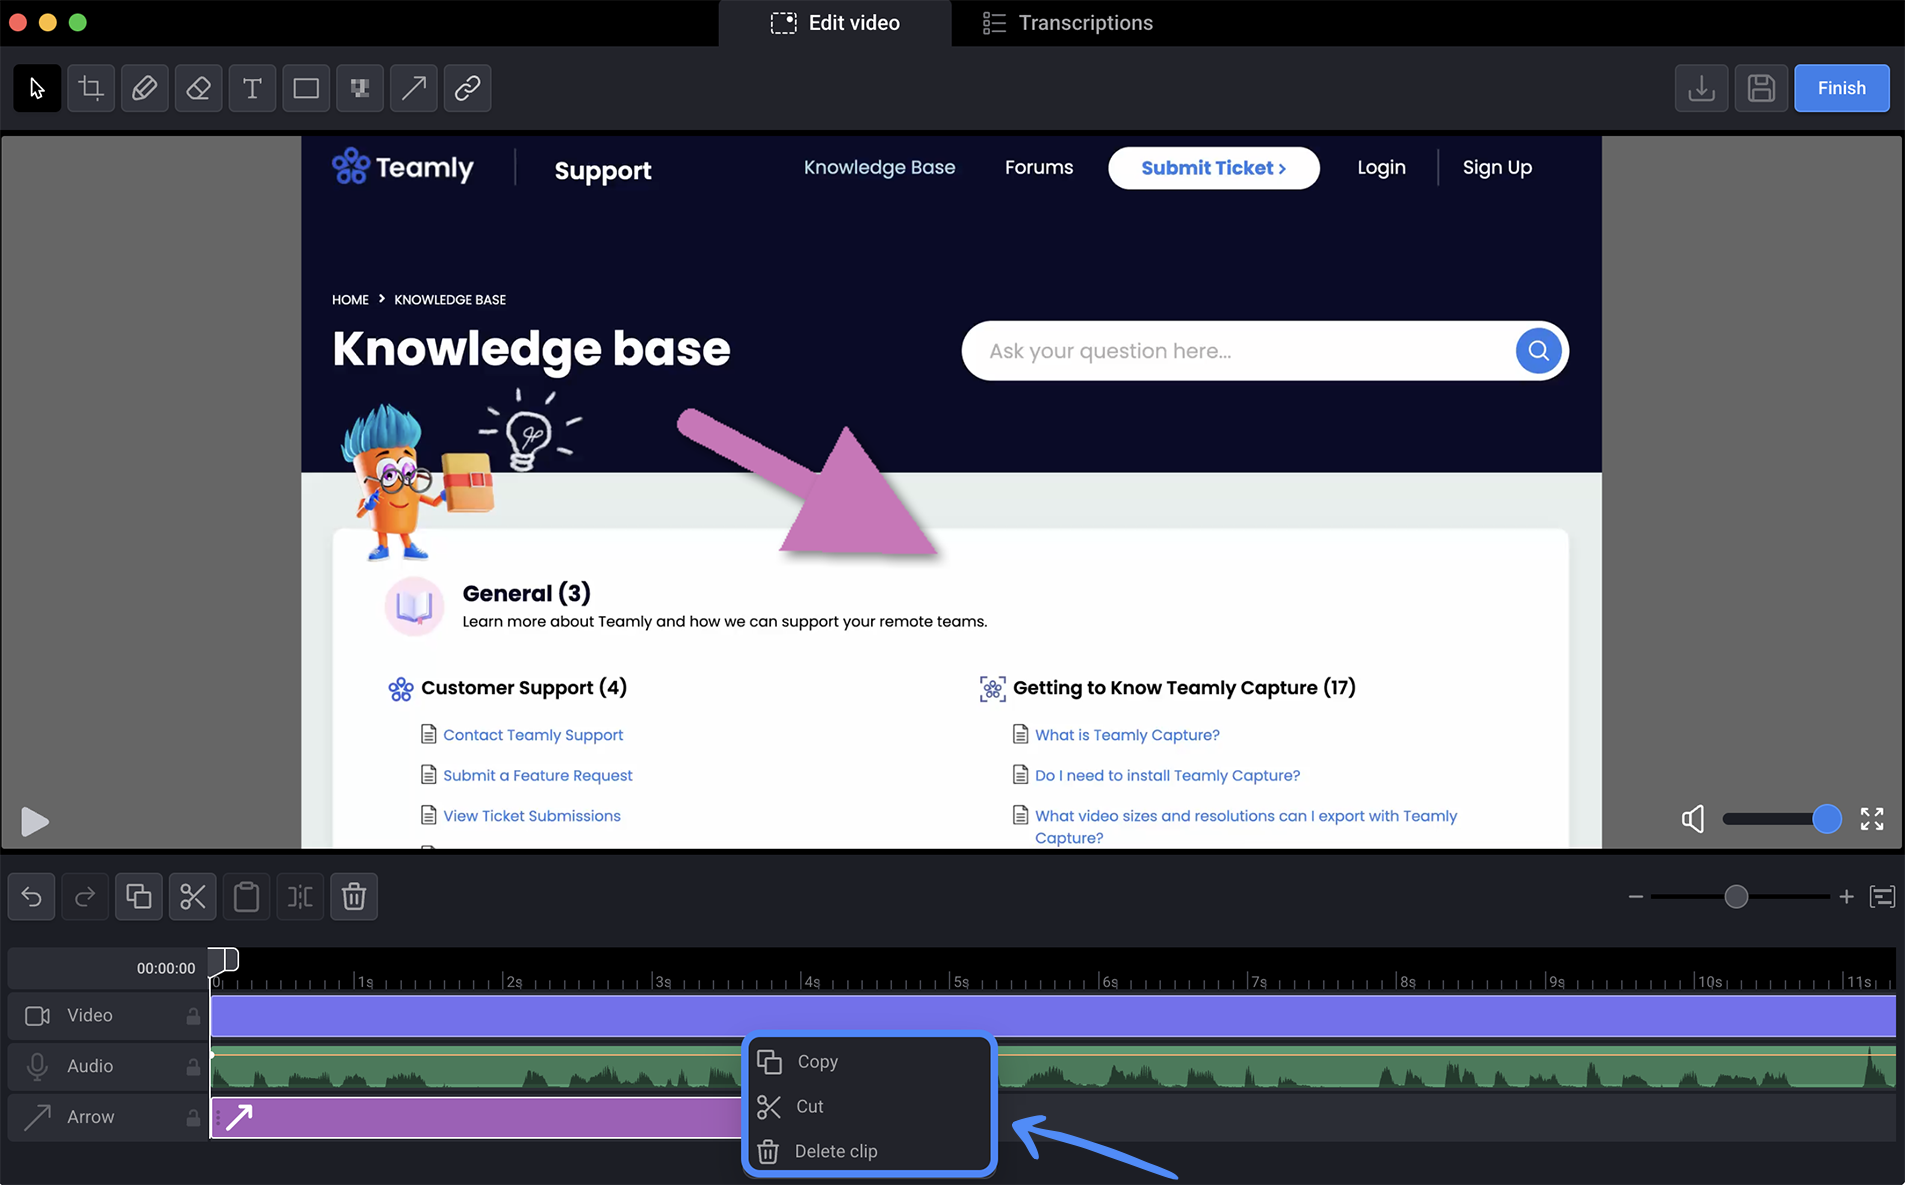Select the Blur/pixelate tool
The width and height of the screenshot is (1905, 1185).
(360, 88)
